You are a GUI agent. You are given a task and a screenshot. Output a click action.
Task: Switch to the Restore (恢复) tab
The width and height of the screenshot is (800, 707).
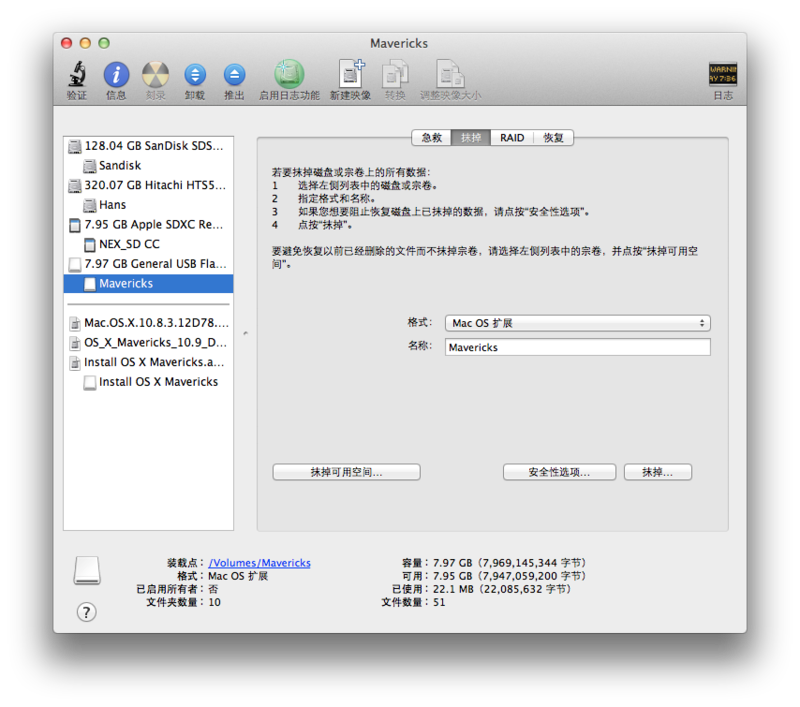click(553, 138)
